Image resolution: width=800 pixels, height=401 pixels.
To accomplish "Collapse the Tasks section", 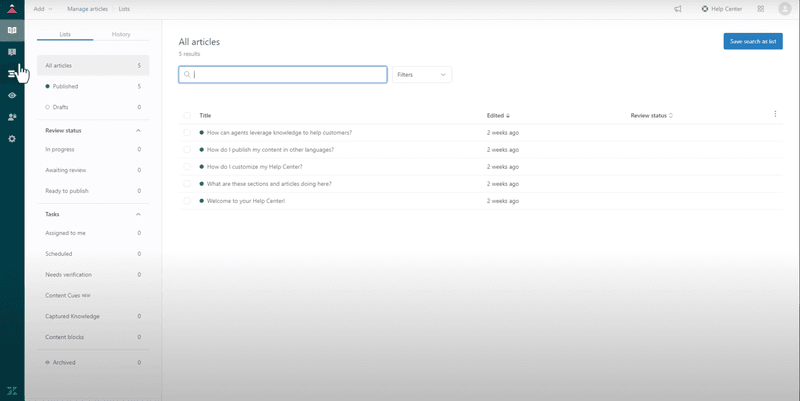I will coord(138,214).
